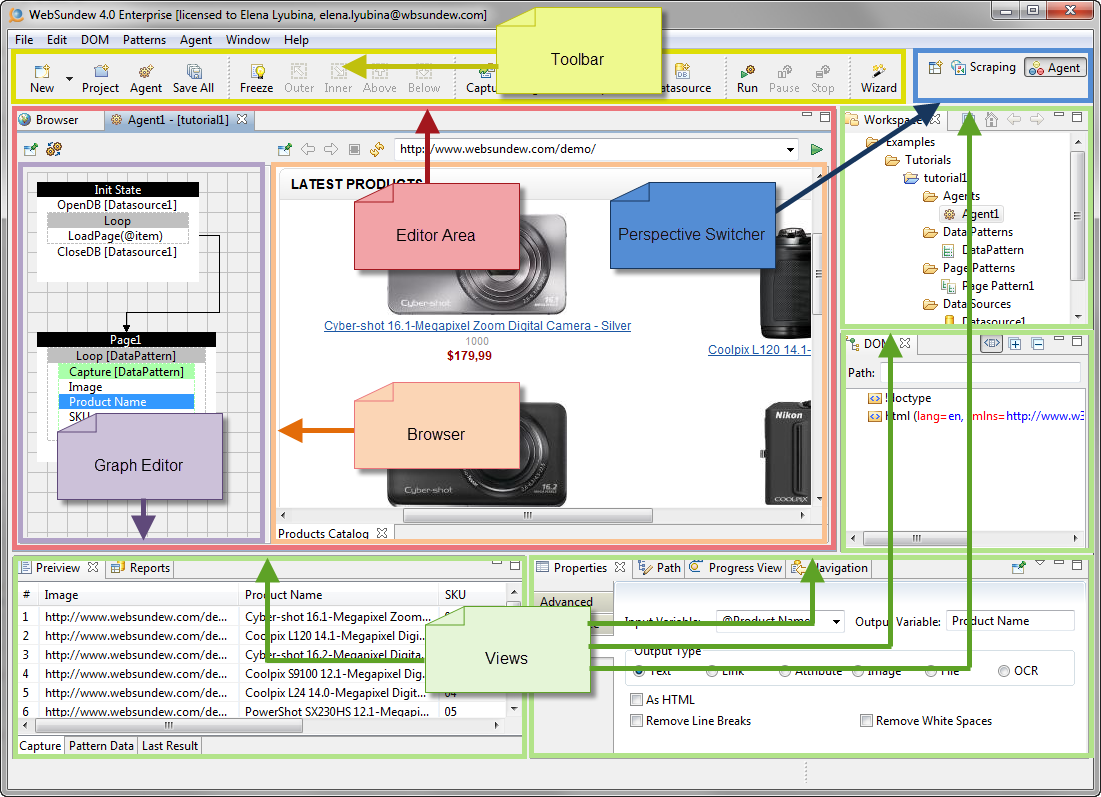
Task: Click the Save All toolbar icon
Action: (193, 72)
